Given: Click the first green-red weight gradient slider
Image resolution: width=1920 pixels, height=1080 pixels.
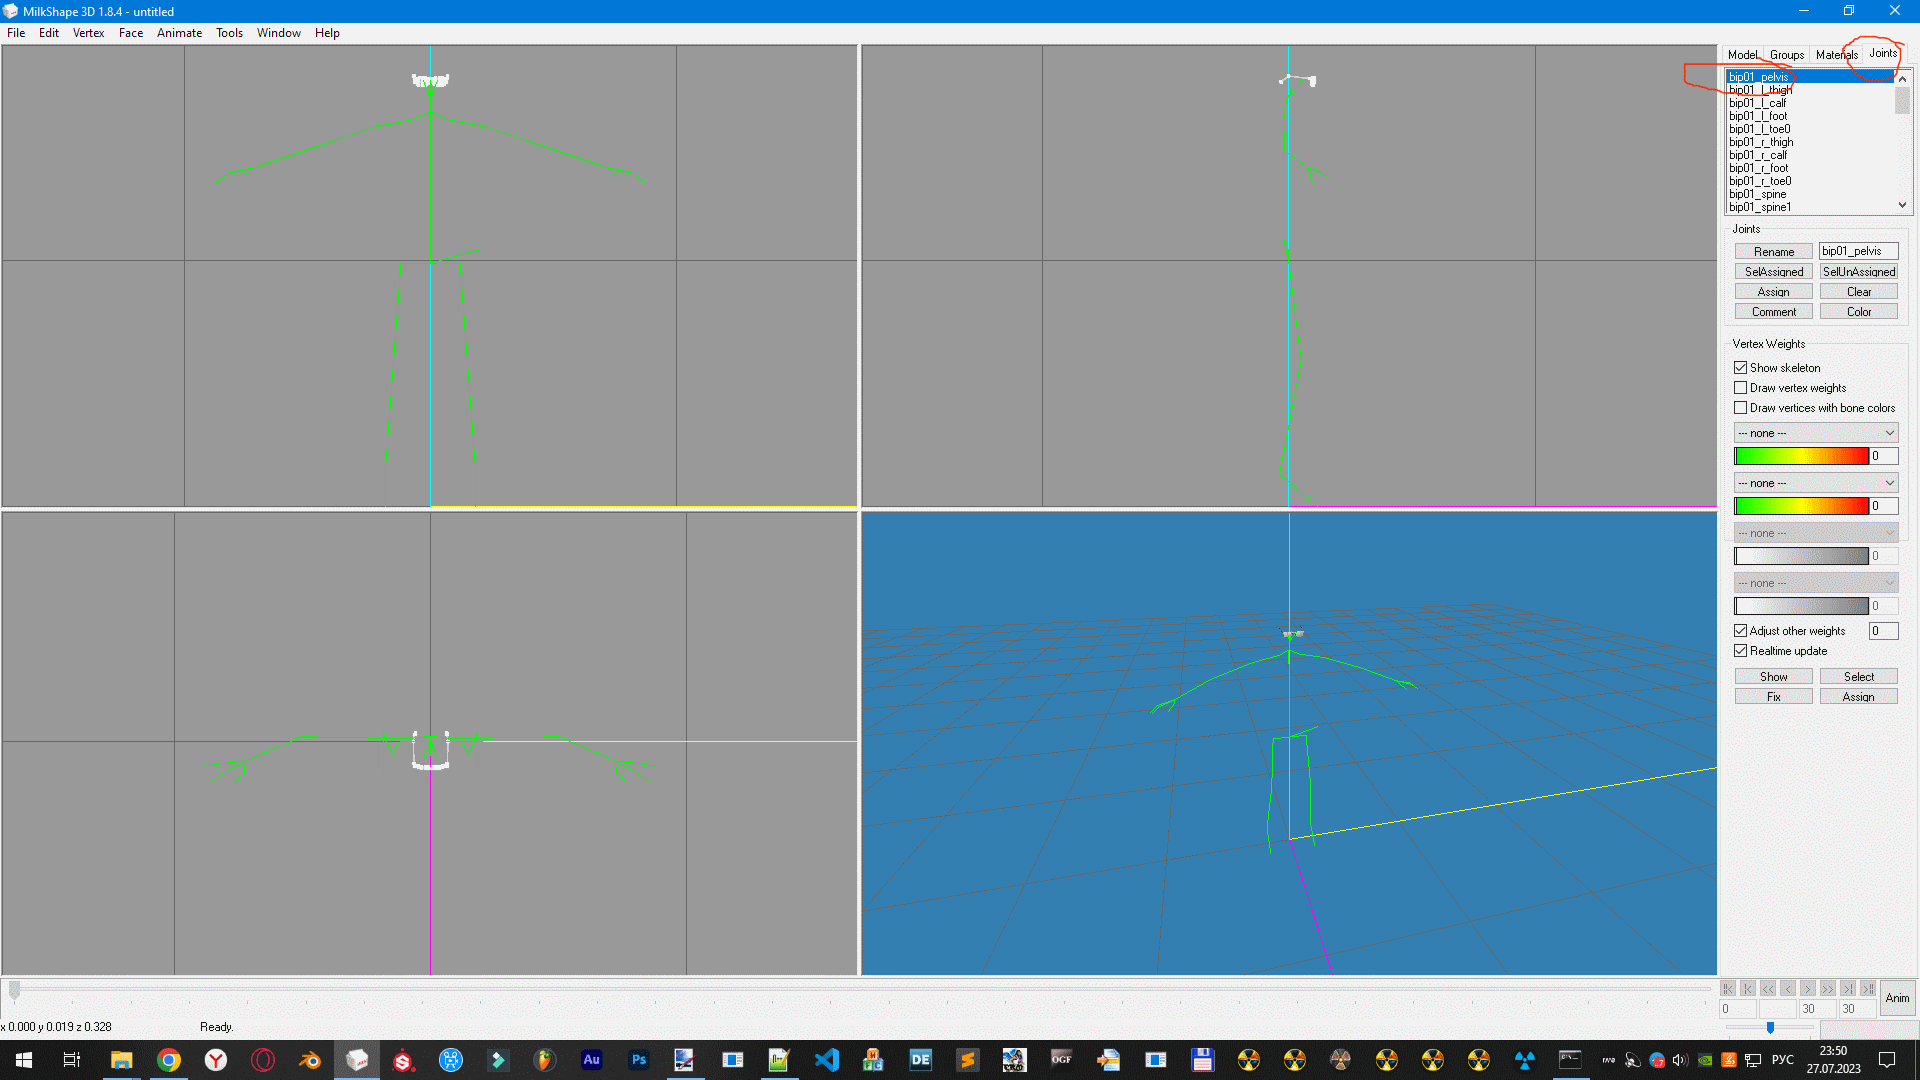Looking at the screenshot, I should [x=1801, y=456].
